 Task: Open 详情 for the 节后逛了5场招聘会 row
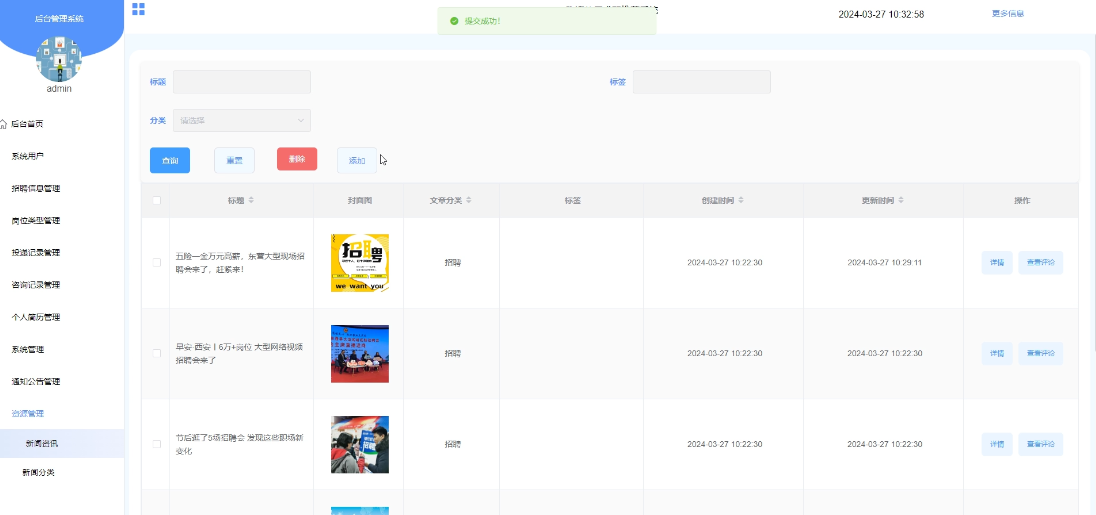click(x=997, y=444)
